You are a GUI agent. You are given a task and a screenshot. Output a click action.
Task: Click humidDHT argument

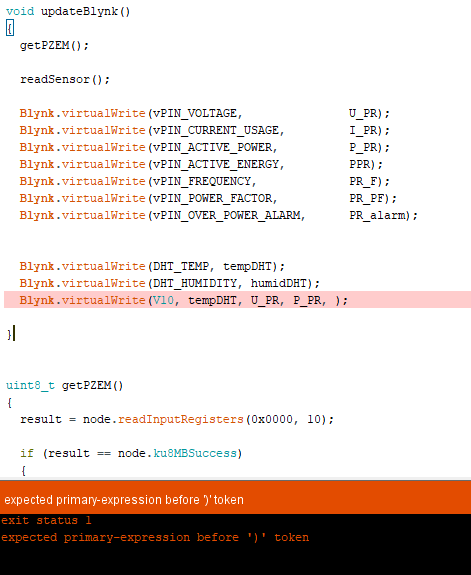tap(279, 283)
